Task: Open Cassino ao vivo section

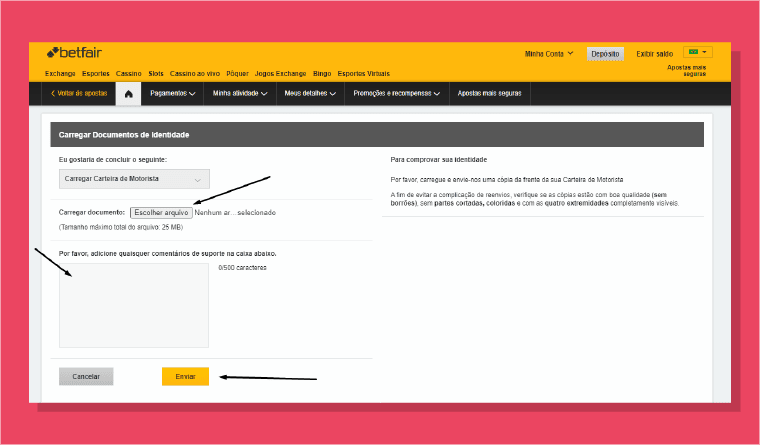Action: 194,74
